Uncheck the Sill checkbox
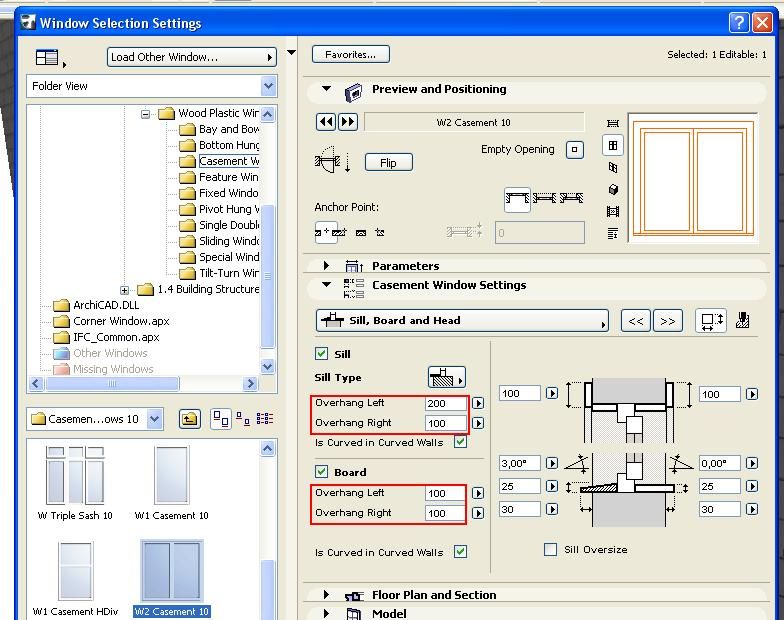Viewport: 784px width, 620px height. tap(322, 353)
